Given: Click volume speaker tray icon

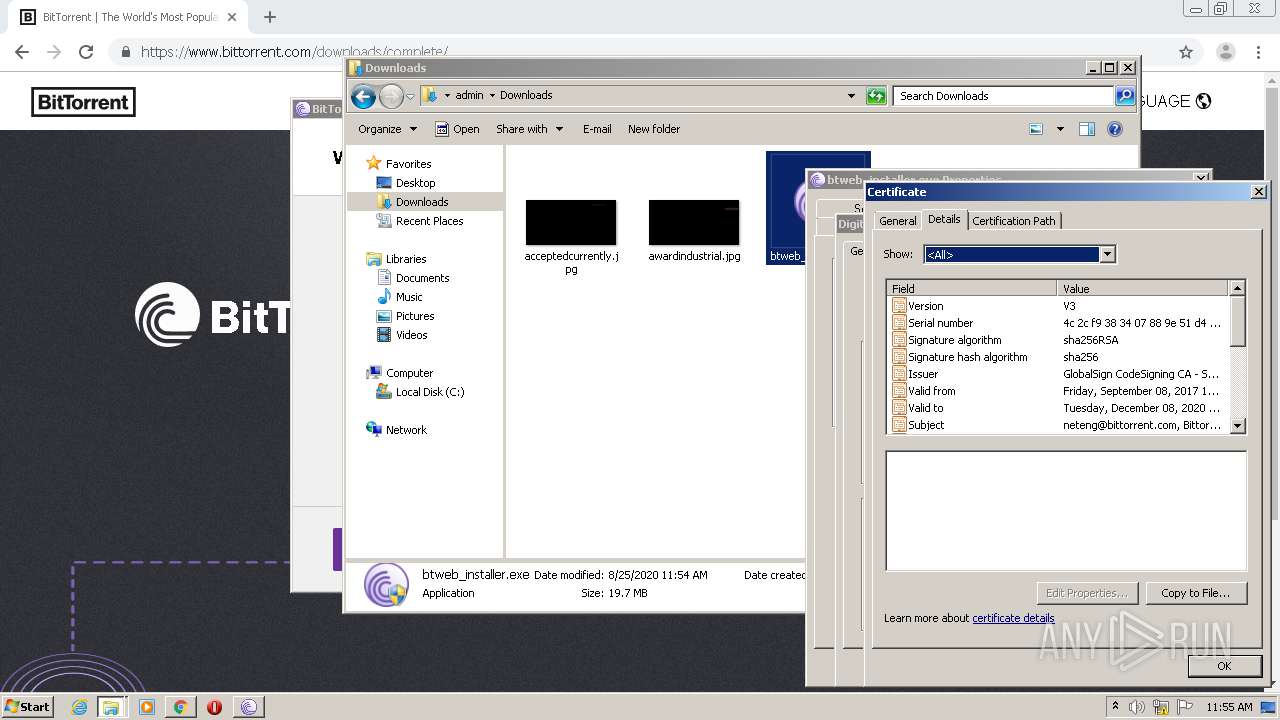Looking at the screenshot, I should [x=1138, y=707].
